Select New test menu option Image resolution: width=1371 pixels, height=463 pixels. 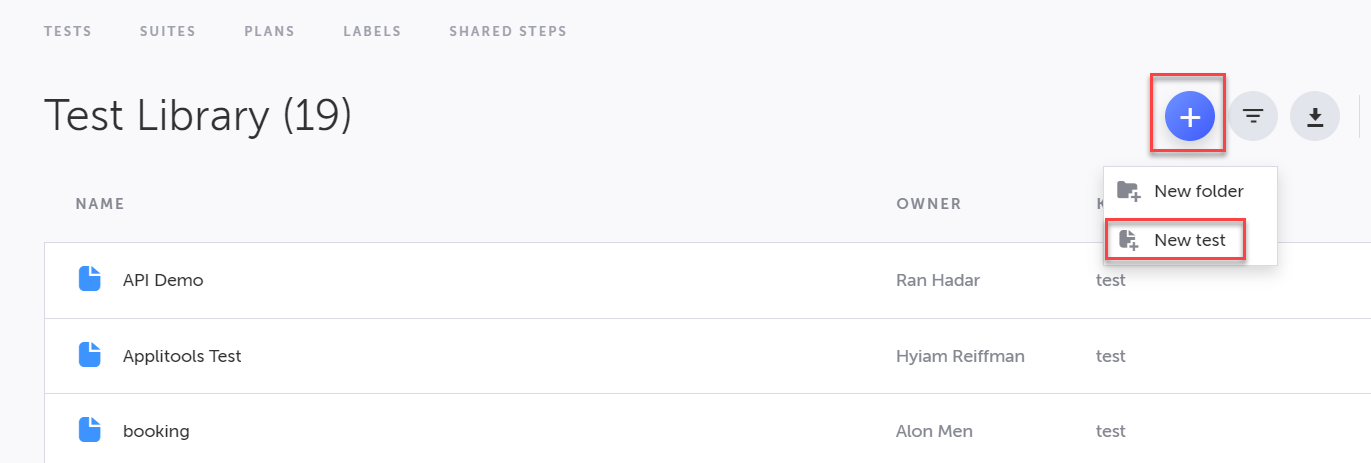pyautogui.click(x=1189, y=240)
